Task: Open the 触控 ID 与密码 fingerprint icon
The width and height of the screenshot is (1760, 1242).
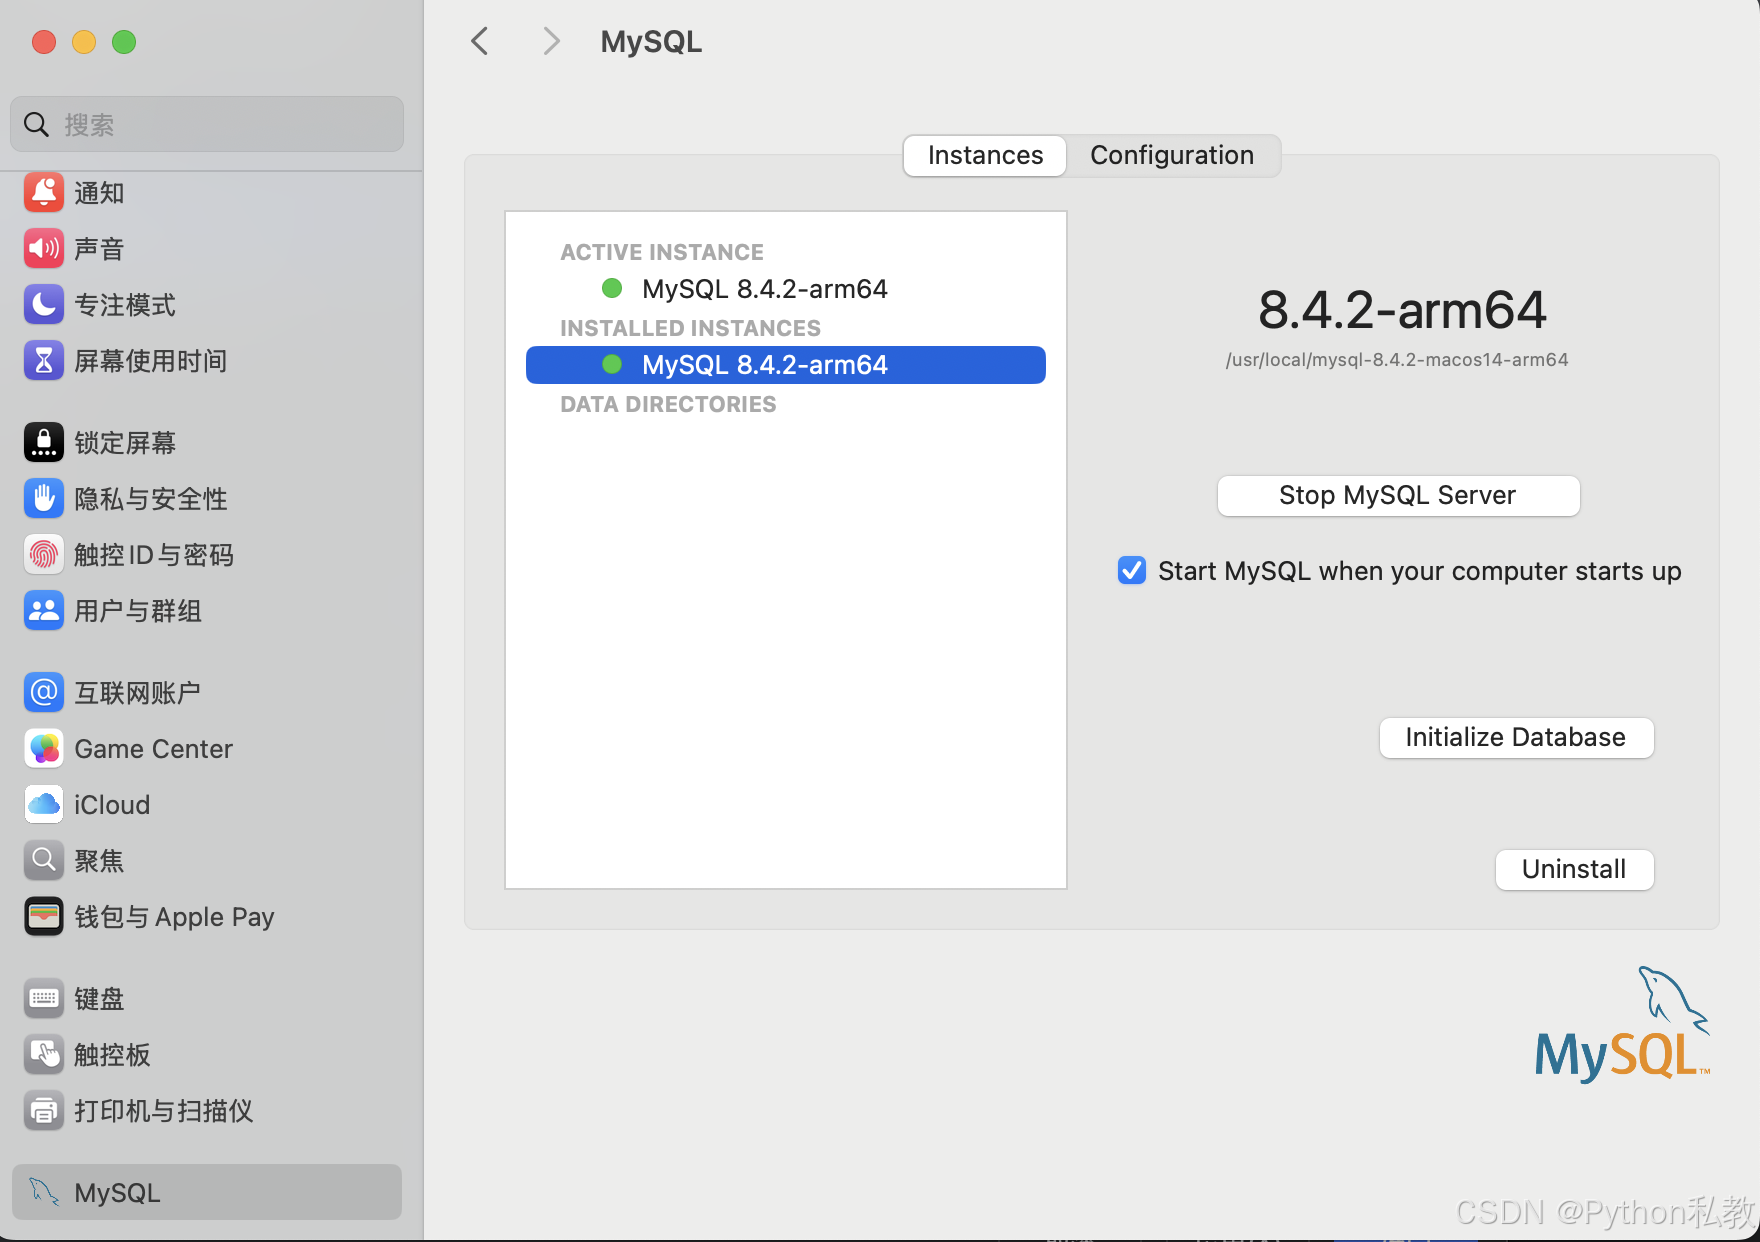Action: [x=44, y=555]
